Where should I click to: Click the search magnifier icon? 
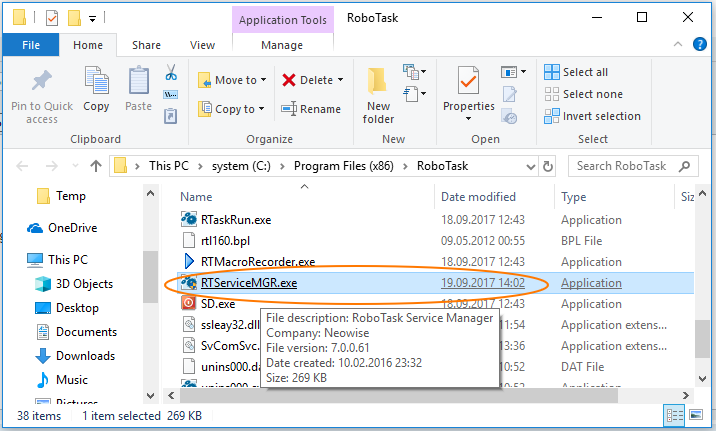[684, 166]
